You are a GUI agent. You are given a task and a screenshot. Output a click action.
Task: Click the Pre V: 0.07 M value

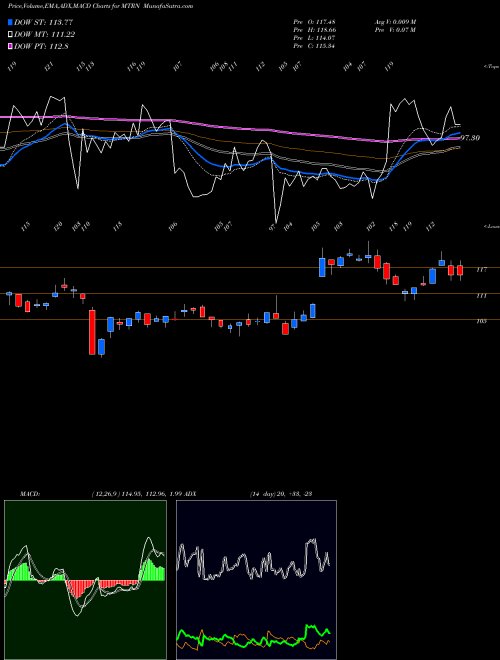(395, 30)
